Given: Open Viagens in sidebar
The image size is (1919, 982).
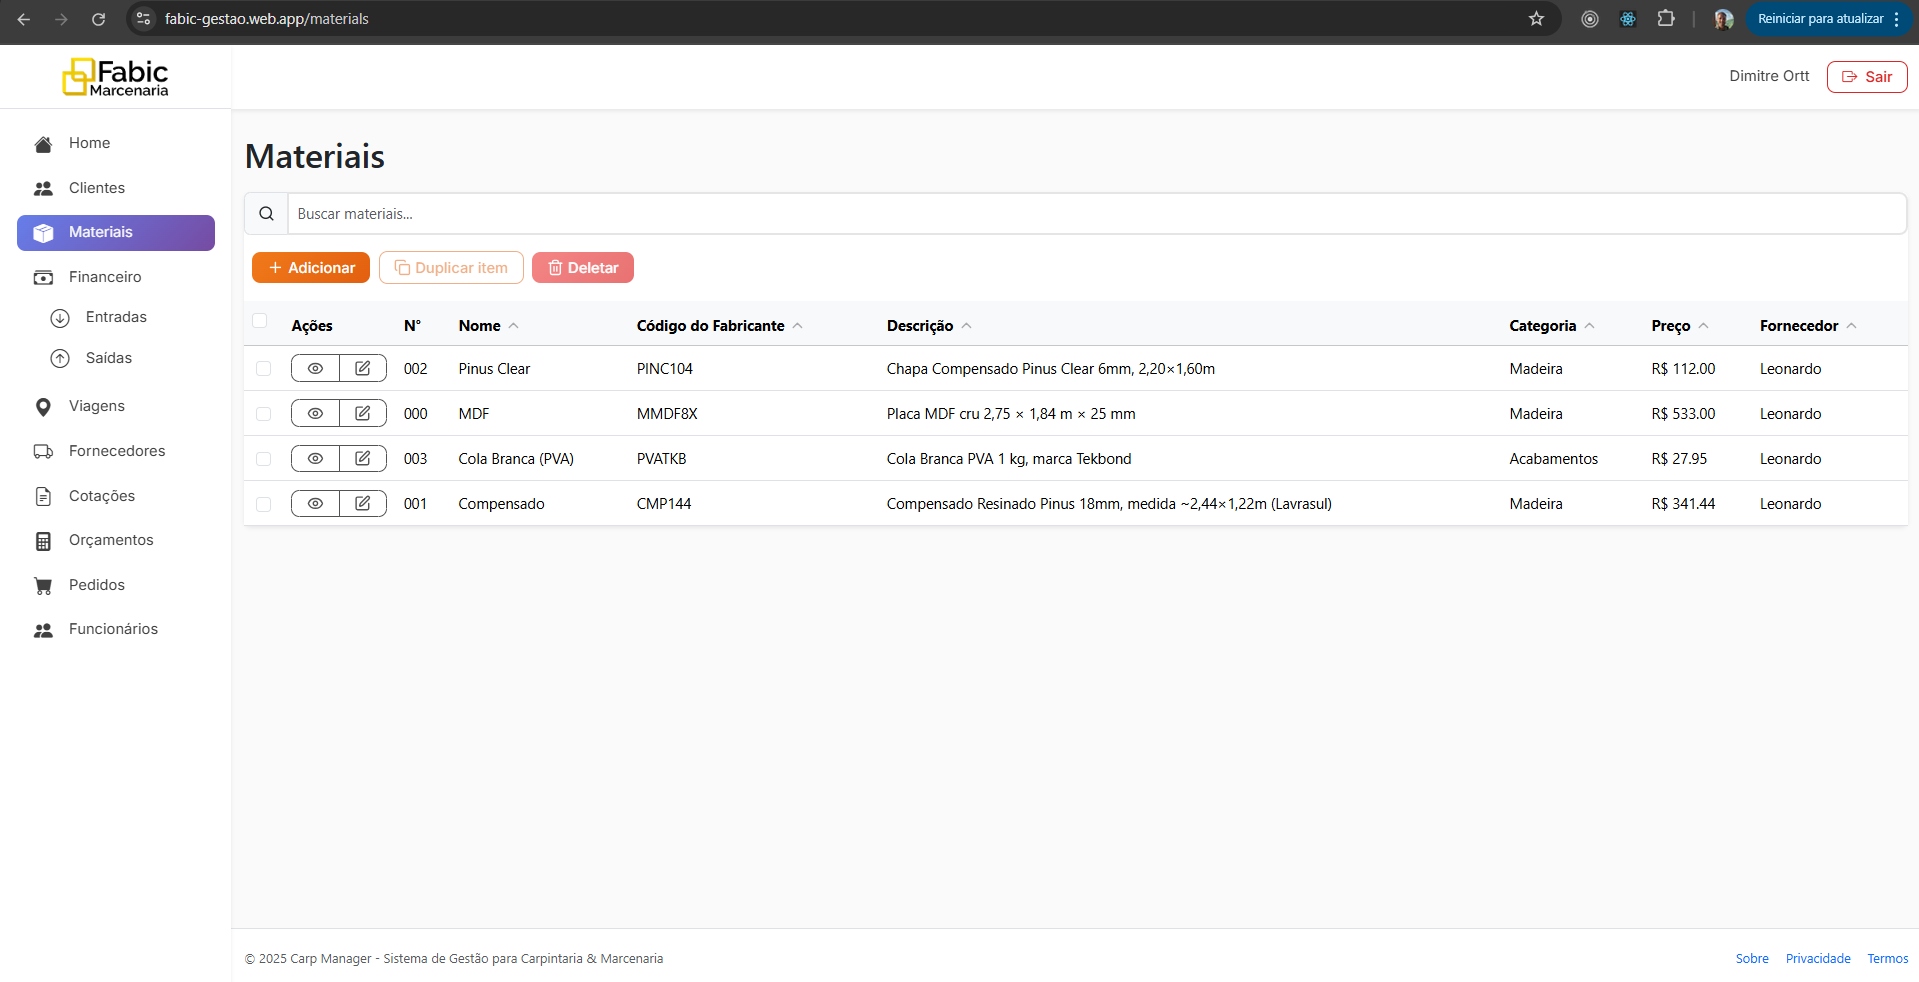Looking at the screenshot, I should click(116, 406).
